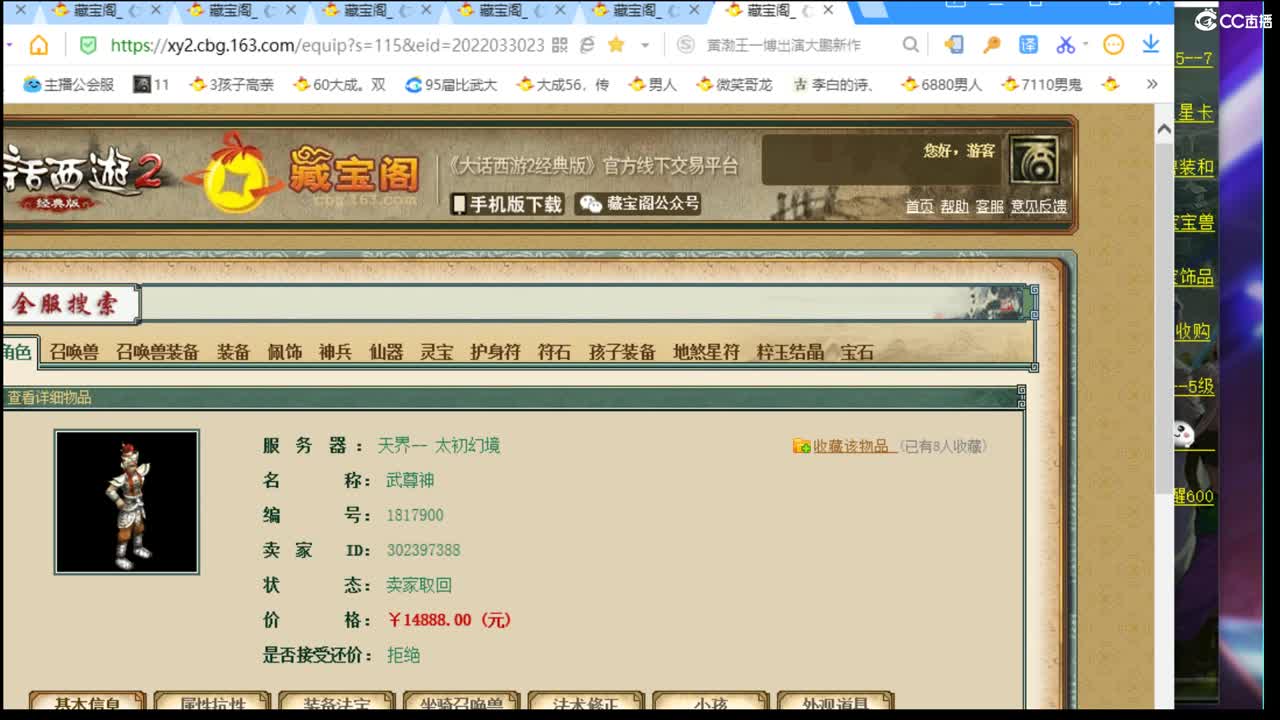Click the server name 天界一 太初幻境
The image size is (1280, 720).
438,445
